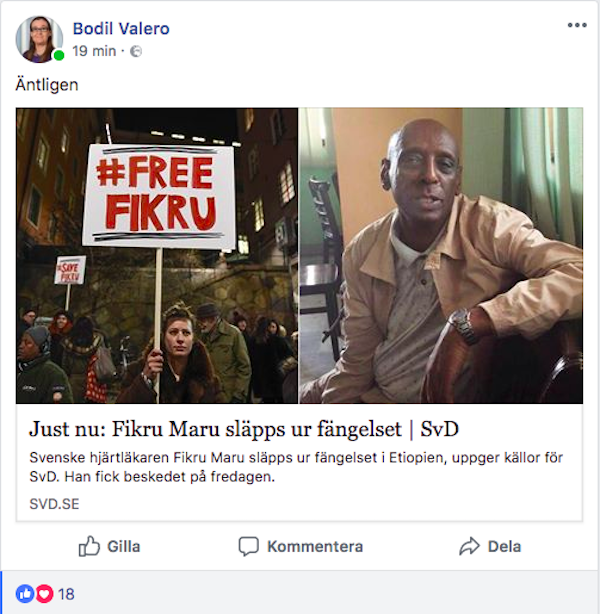Open Bodil Valero's profile name link
Screen dimensions: 600x614
(x=121, y=29)
